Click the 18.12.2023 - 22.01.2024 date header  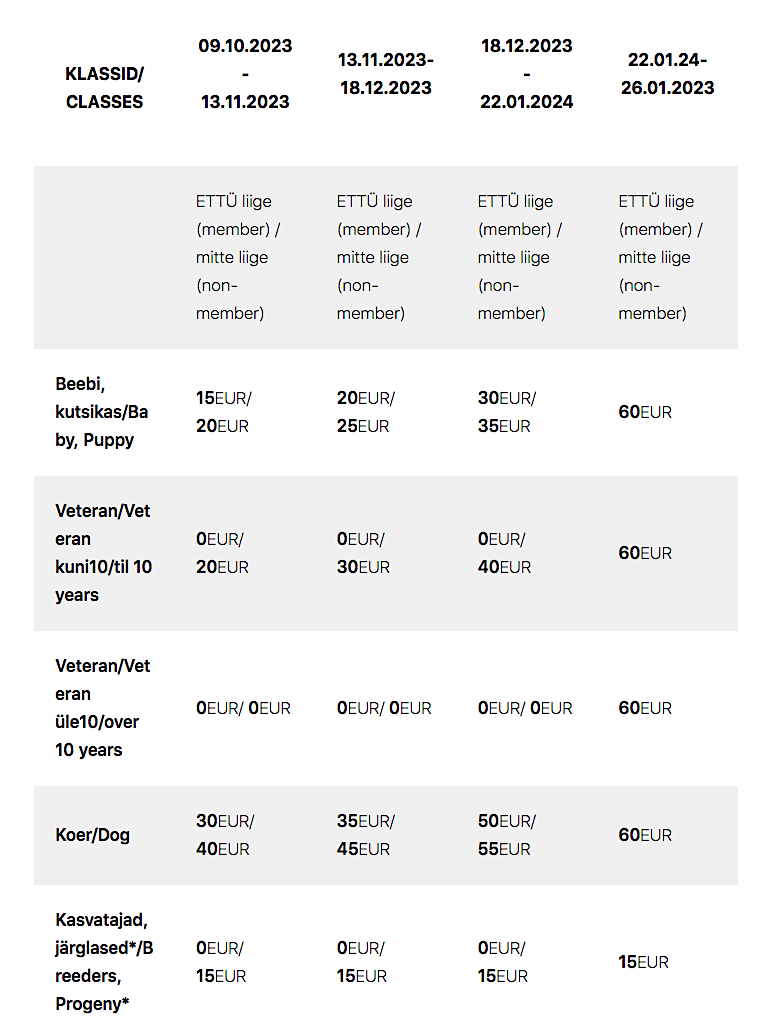point(526,74)
